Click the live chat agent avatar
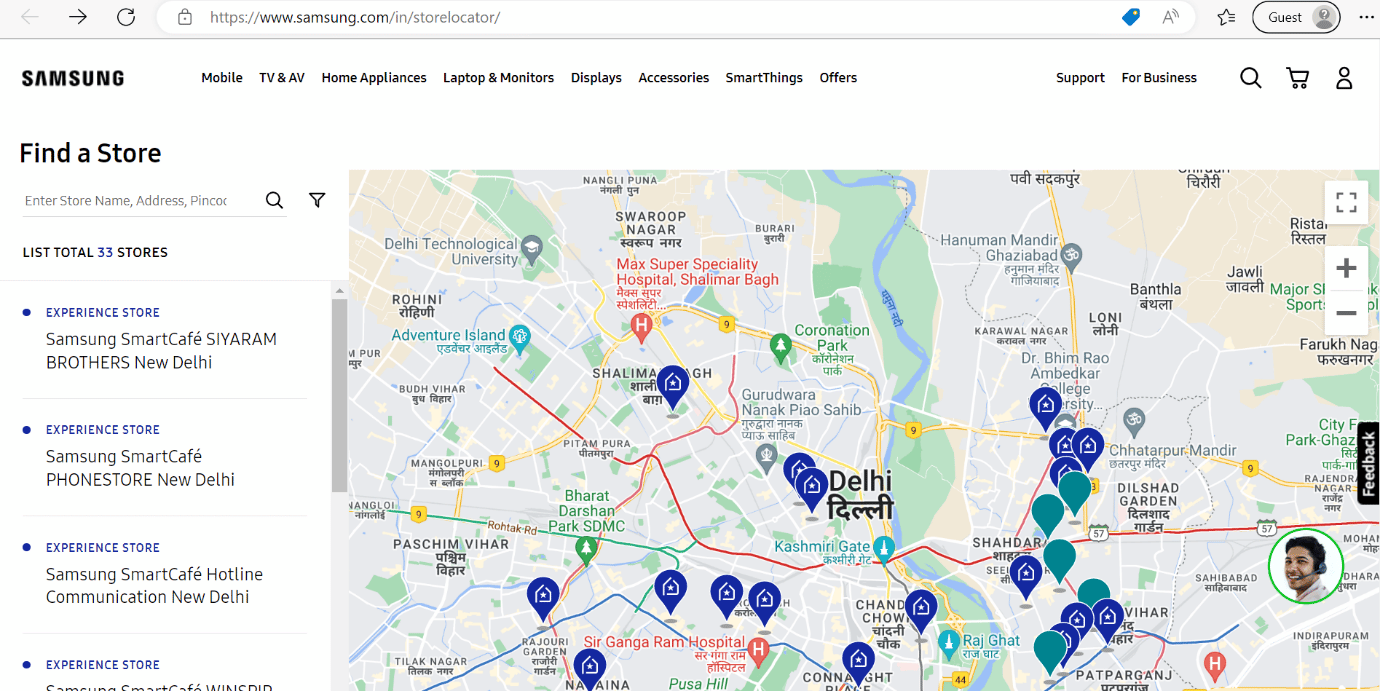 coord(1305,566)
